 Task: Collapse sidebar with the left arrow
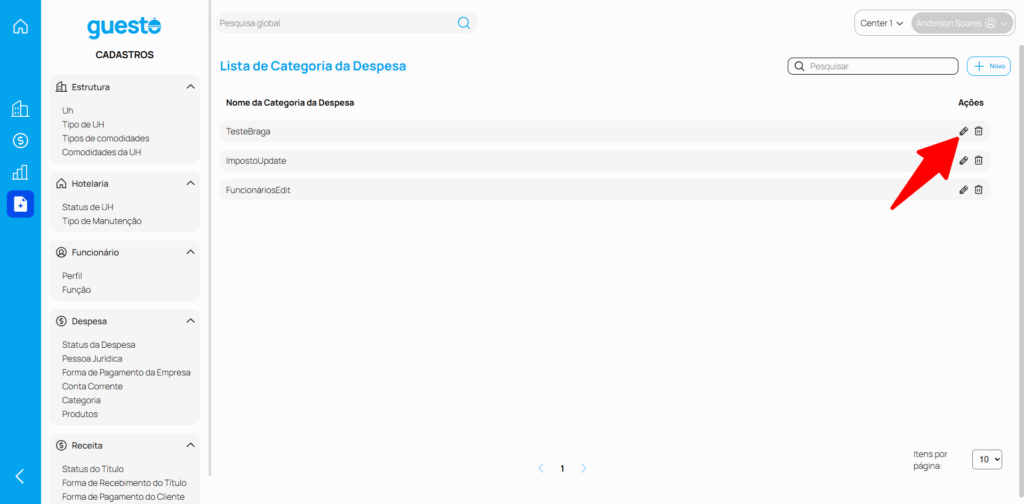(x=20, y=476)
